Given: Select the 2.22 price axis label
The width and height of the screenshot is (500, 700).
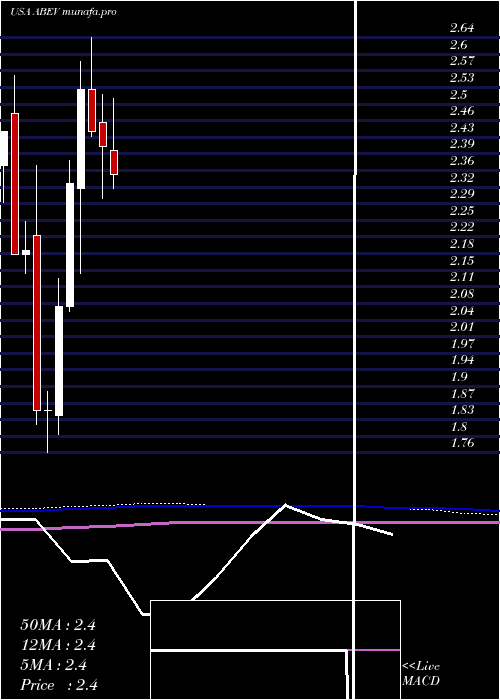Looking at the screenshot, I should [462, 227].
